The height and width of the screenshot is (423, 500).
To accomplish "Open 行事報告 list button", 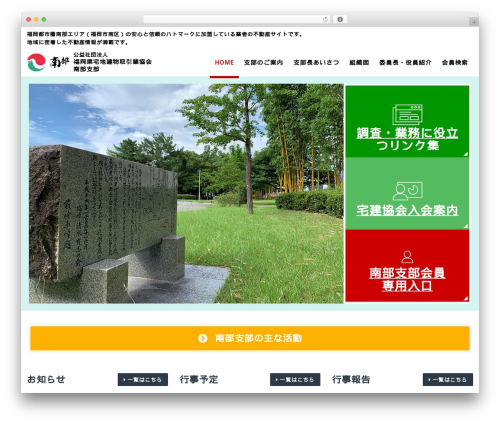I will point(448,379).
